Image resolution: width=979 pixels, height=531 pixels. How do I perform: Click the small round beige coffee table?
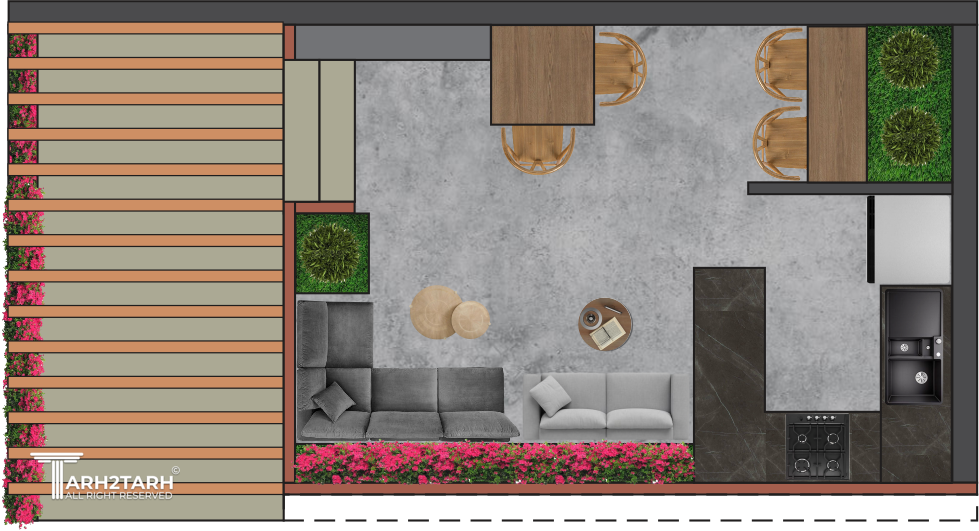pyautogui.click(x=470, y=320)
